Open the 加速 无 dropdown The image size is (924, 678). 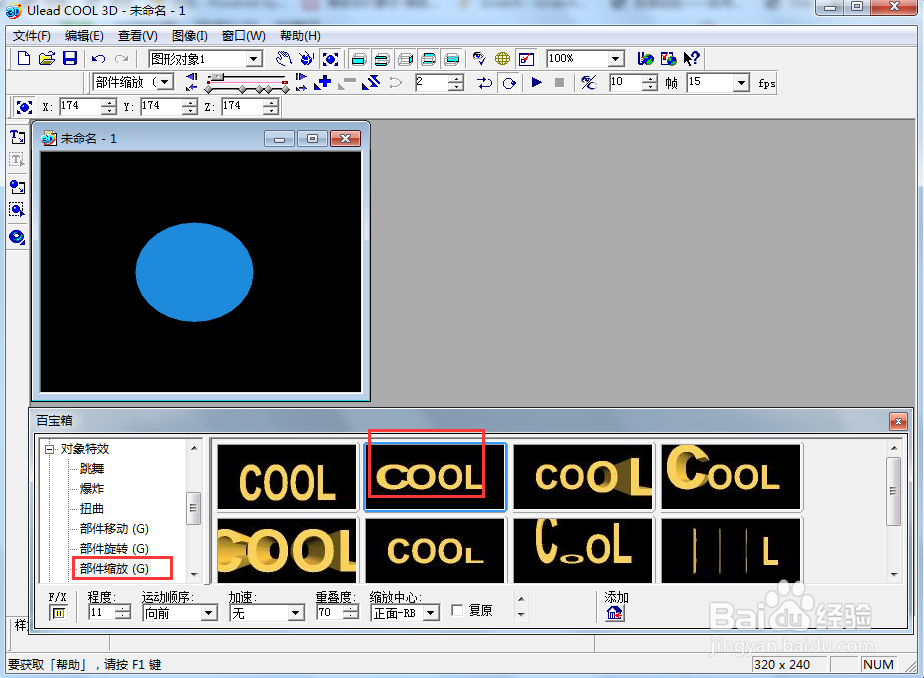(295, 613)
